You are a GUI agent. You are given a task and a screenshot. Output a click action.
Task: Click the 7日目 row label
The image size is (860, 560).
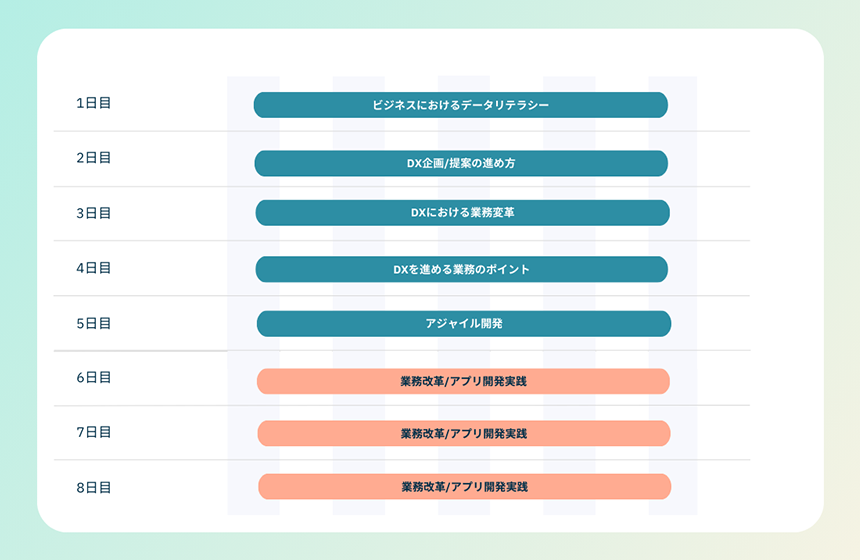93,432
